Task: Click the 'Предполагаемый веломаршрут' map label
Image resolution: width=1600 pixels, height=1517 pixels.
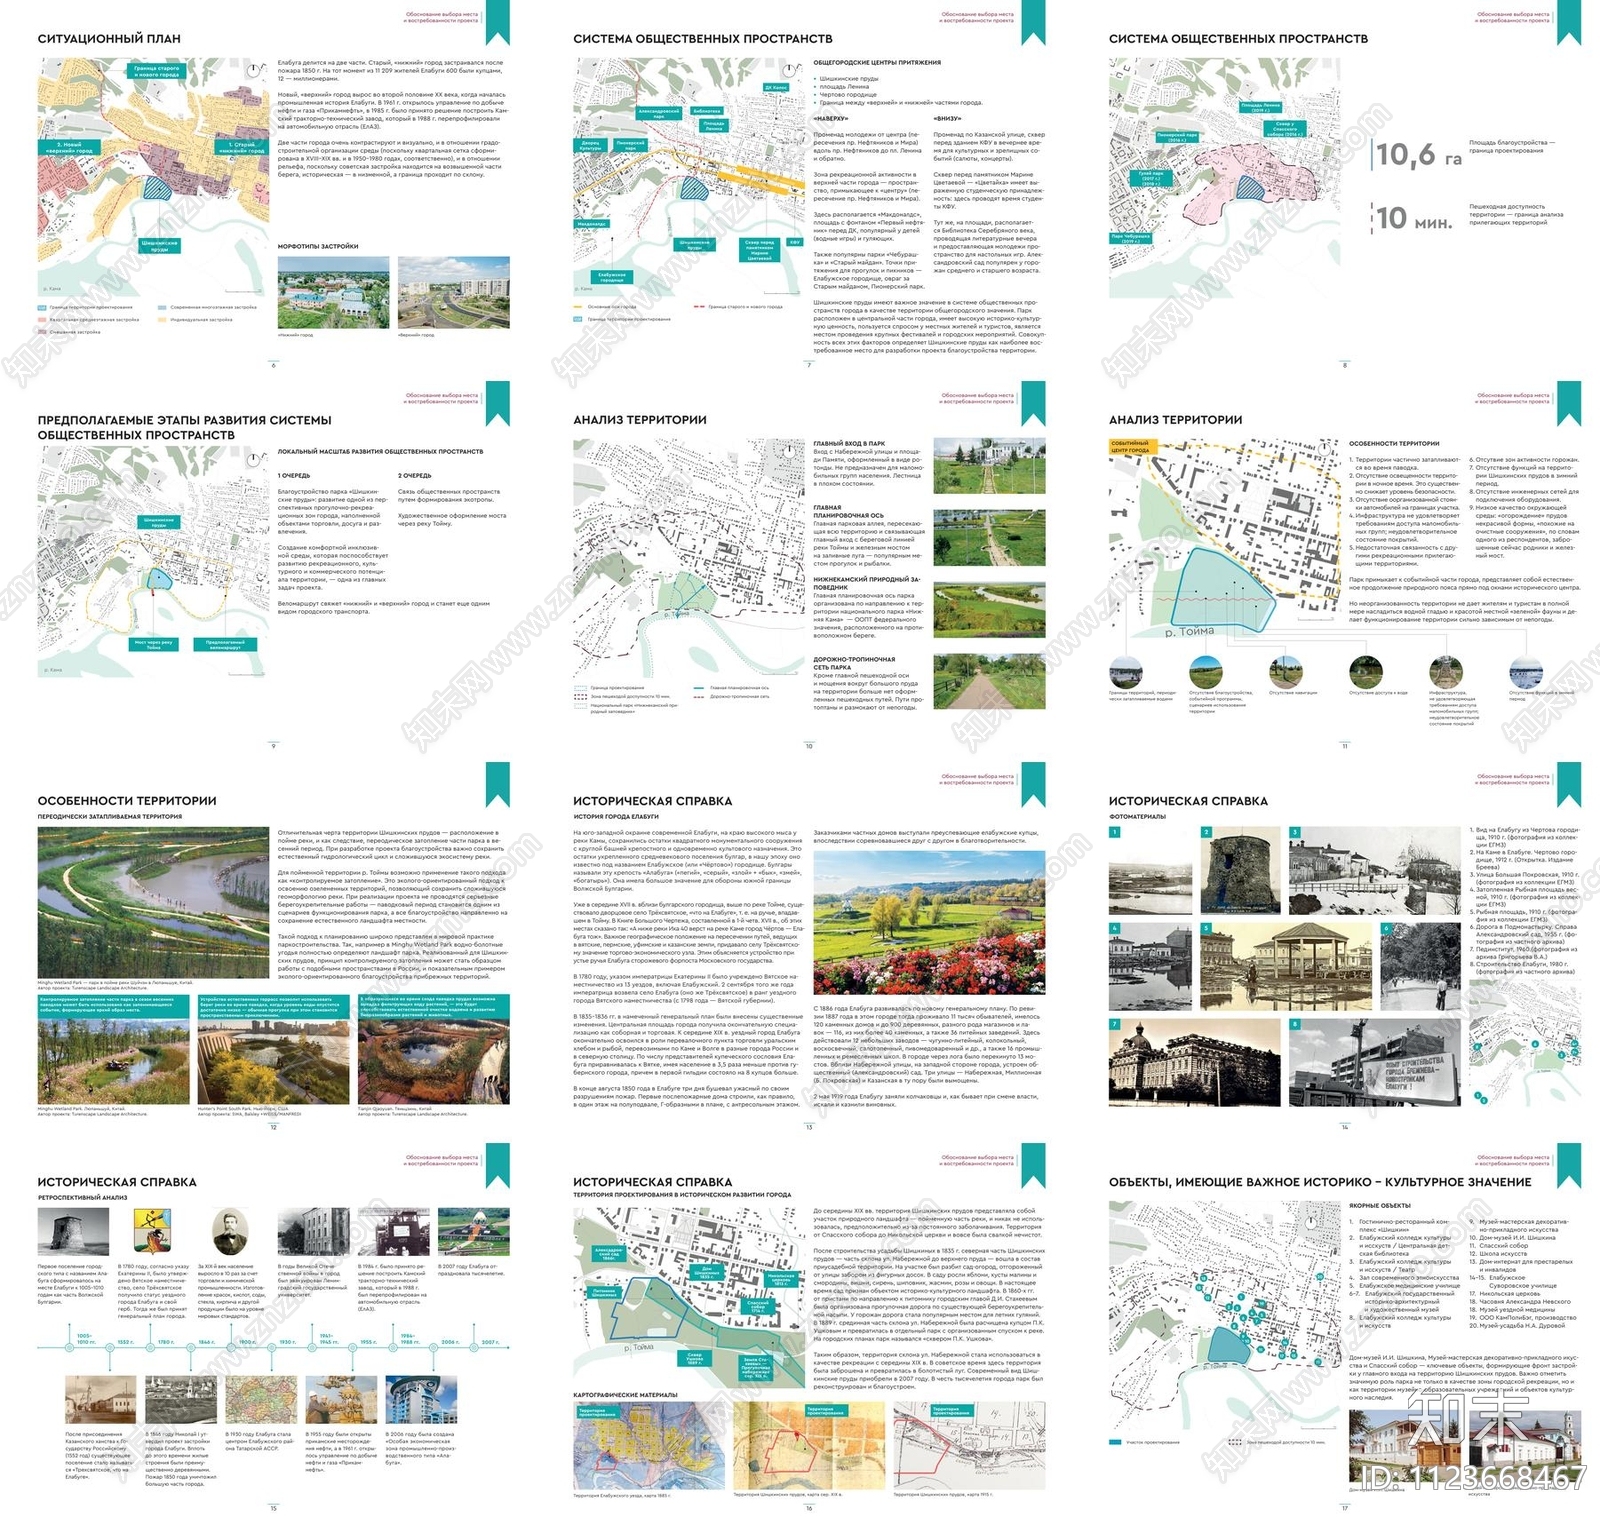Action: pos(225,644)
